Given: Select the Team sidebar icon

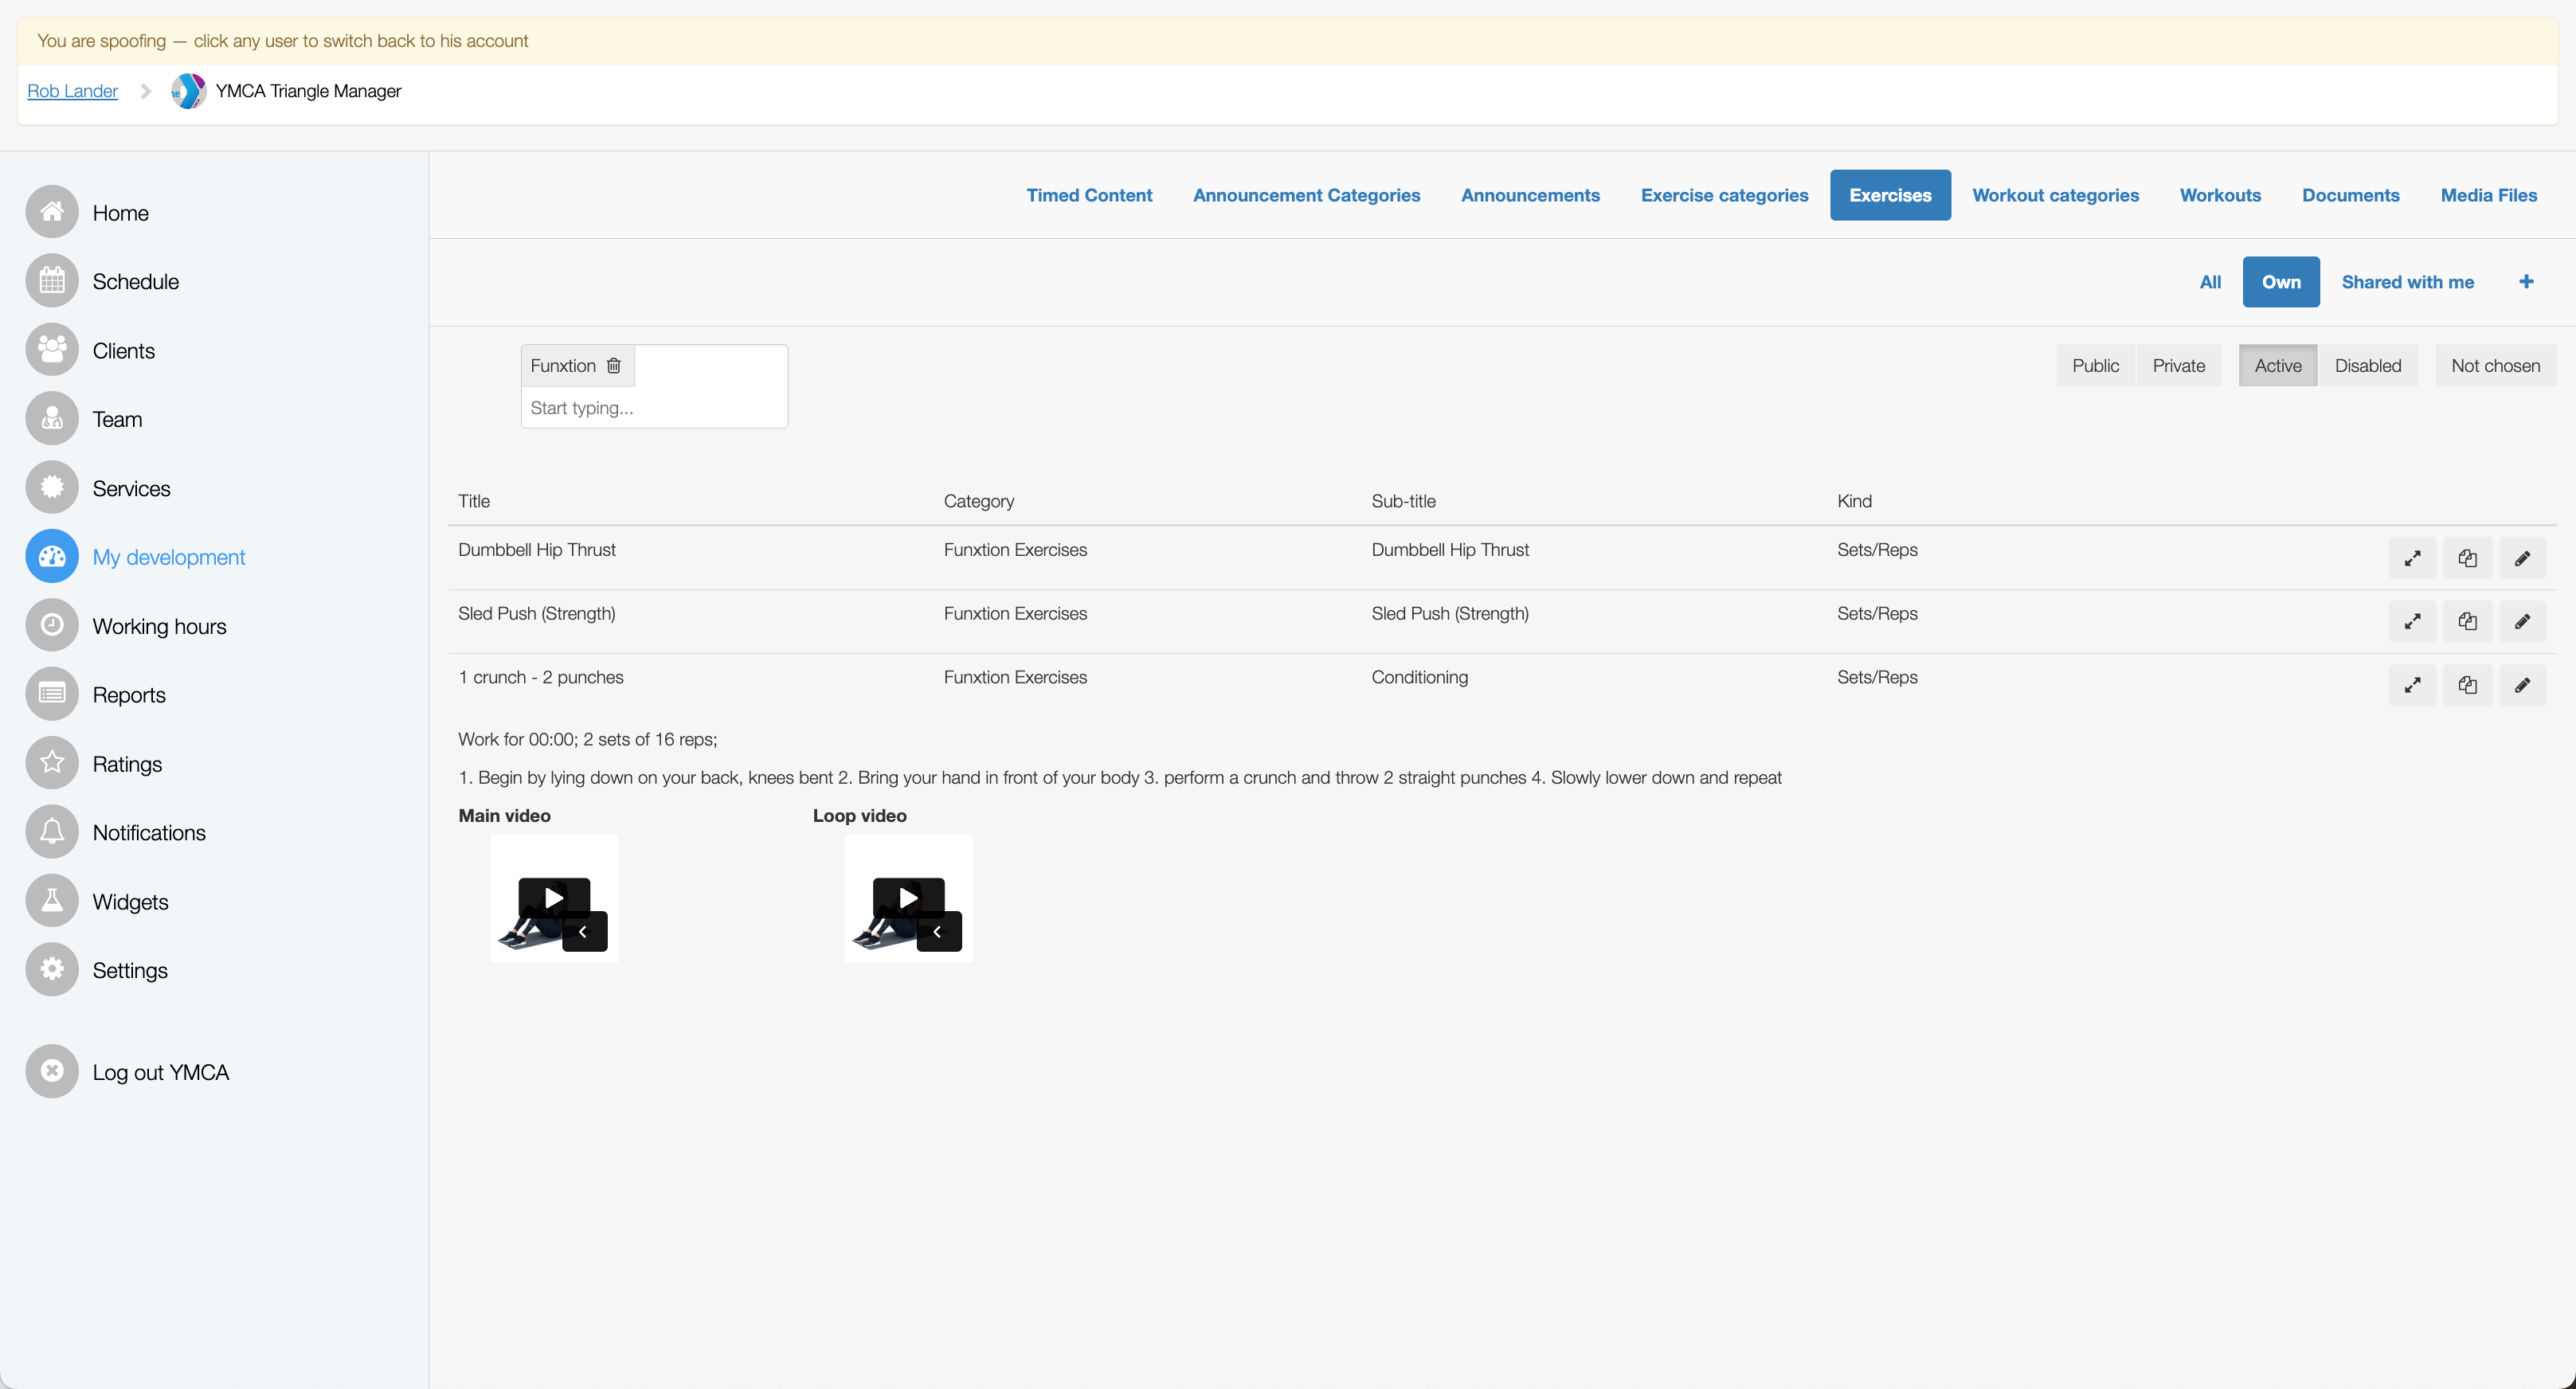Looking at the screenshot, I should [x=52, y=419].
